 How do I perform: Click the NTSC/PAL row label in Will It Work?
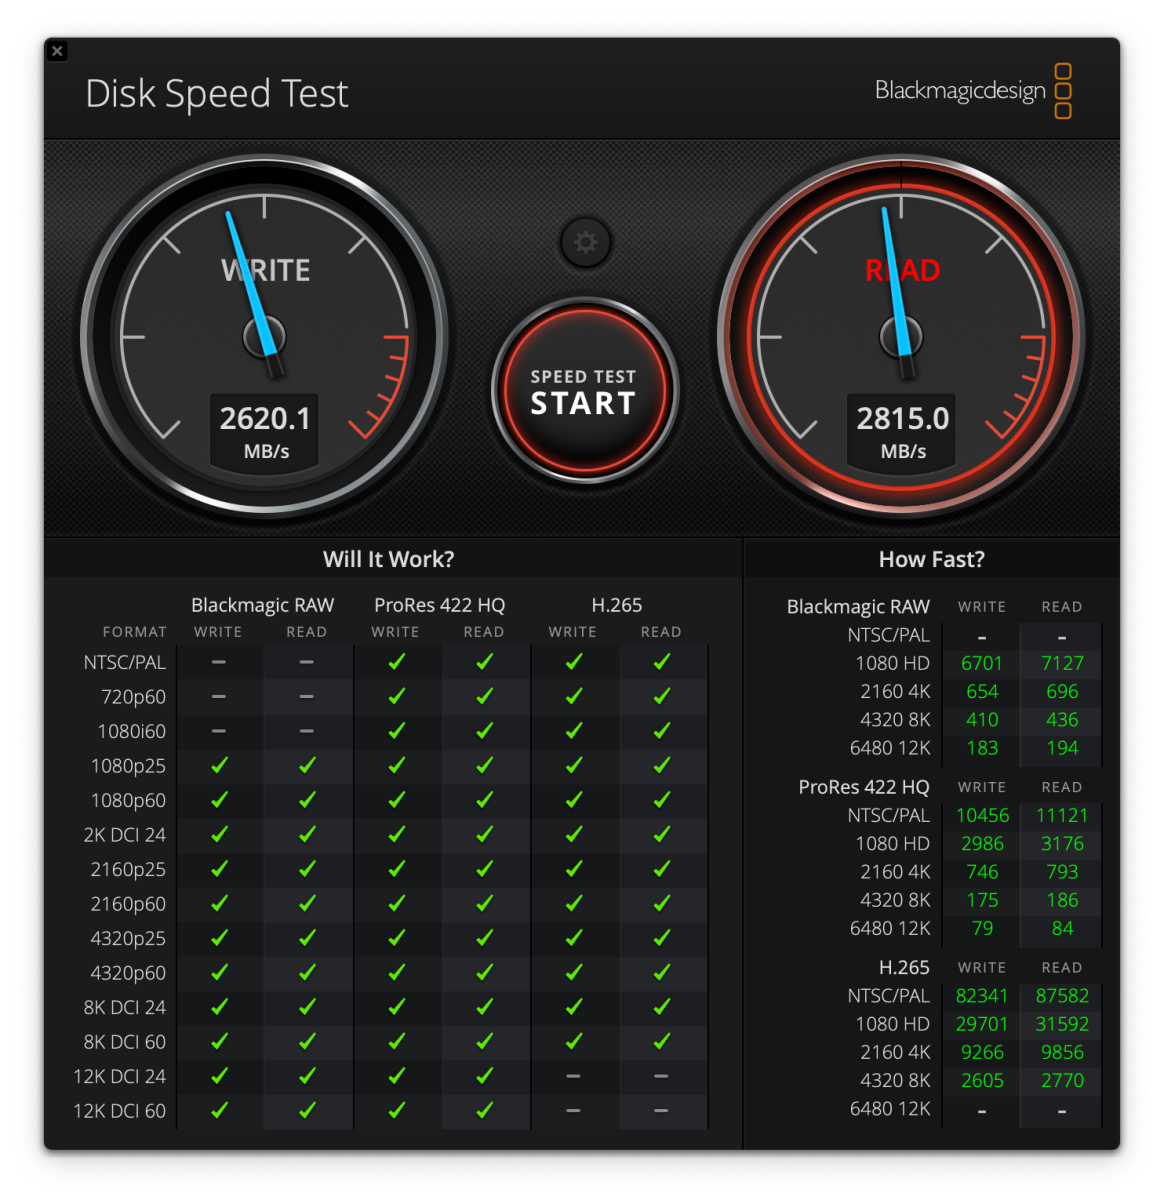click(125, 662)
